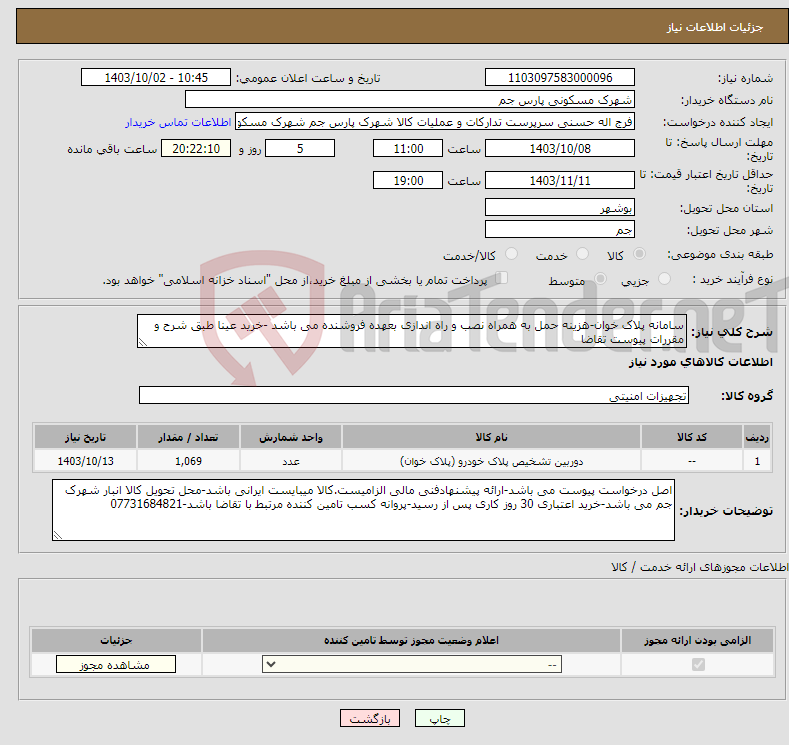Click the response deadline time 11:00
This screenshot has height=745, width=789.
tap(408, 148)
